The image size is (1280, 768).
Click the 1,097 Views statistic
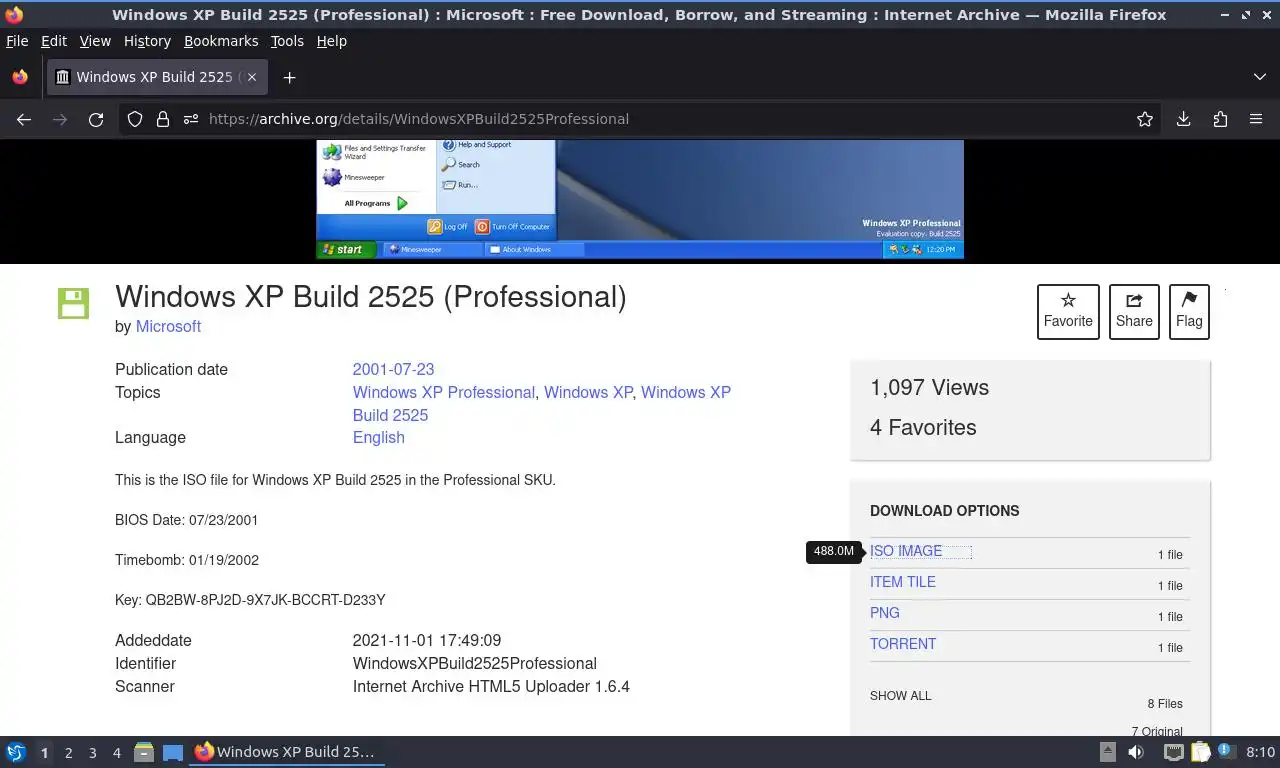[929, 388]
